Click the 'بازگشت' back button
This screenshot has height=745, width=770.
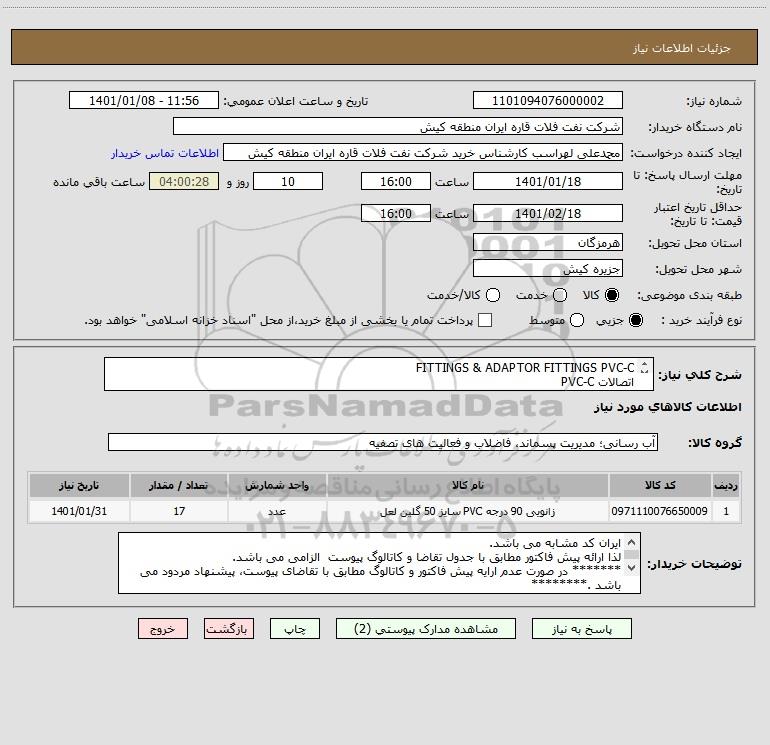point(229,629)
